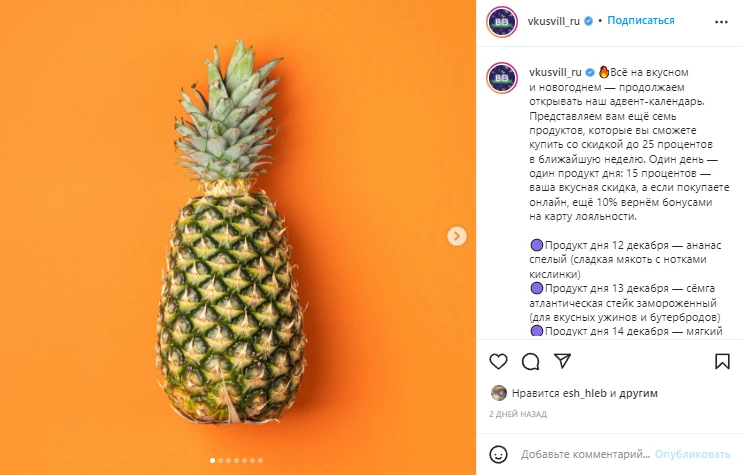Click the small esh_hleb liker avatar

pos(498,393)
